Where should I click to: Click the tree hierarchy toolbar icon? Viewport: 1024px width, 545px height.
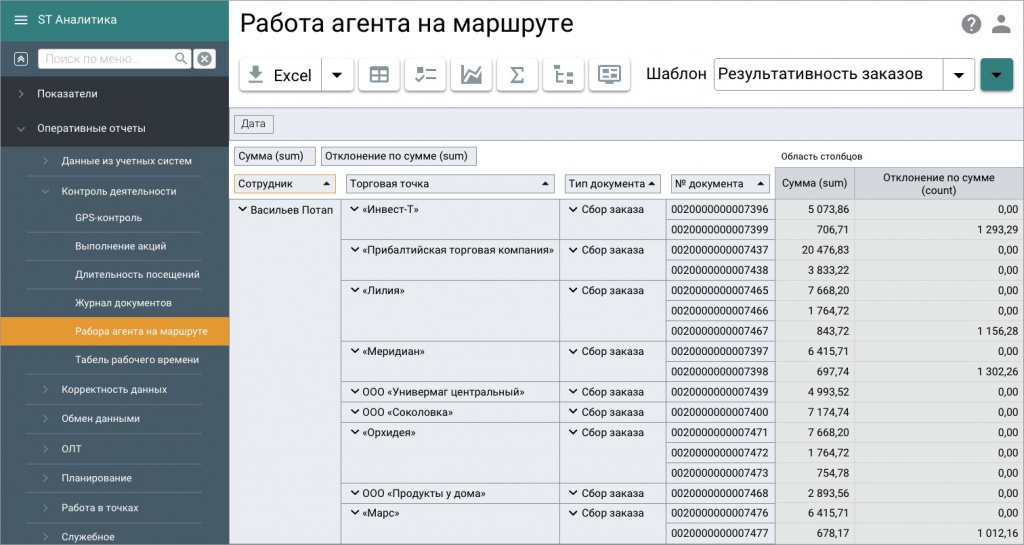[563, 74]
